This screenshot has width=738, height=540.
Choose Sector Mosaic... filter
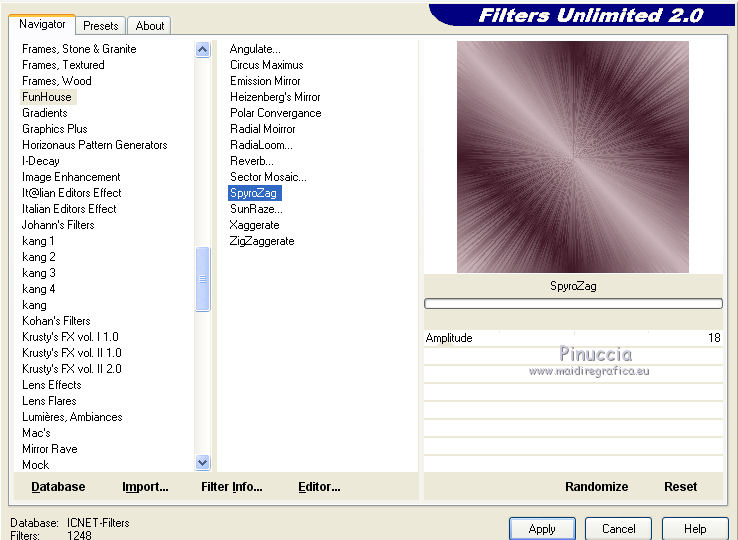[268, 177]
